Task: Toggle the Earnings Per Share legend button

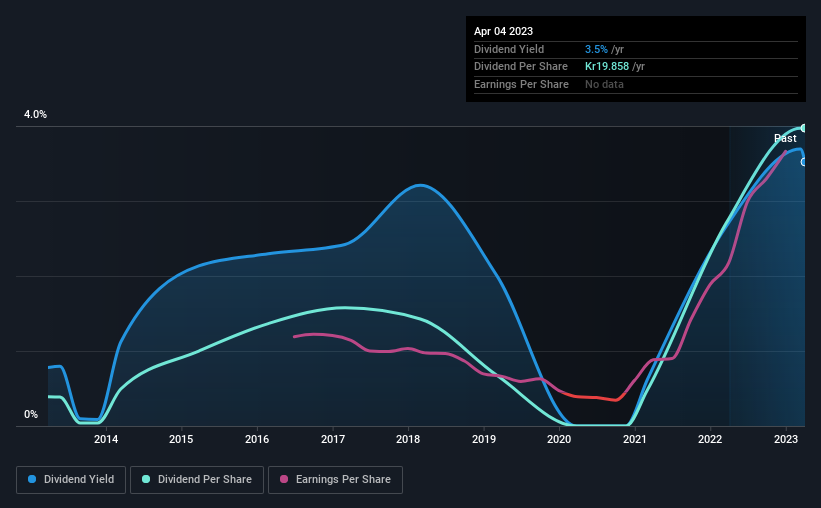Action: coord(335,480)
